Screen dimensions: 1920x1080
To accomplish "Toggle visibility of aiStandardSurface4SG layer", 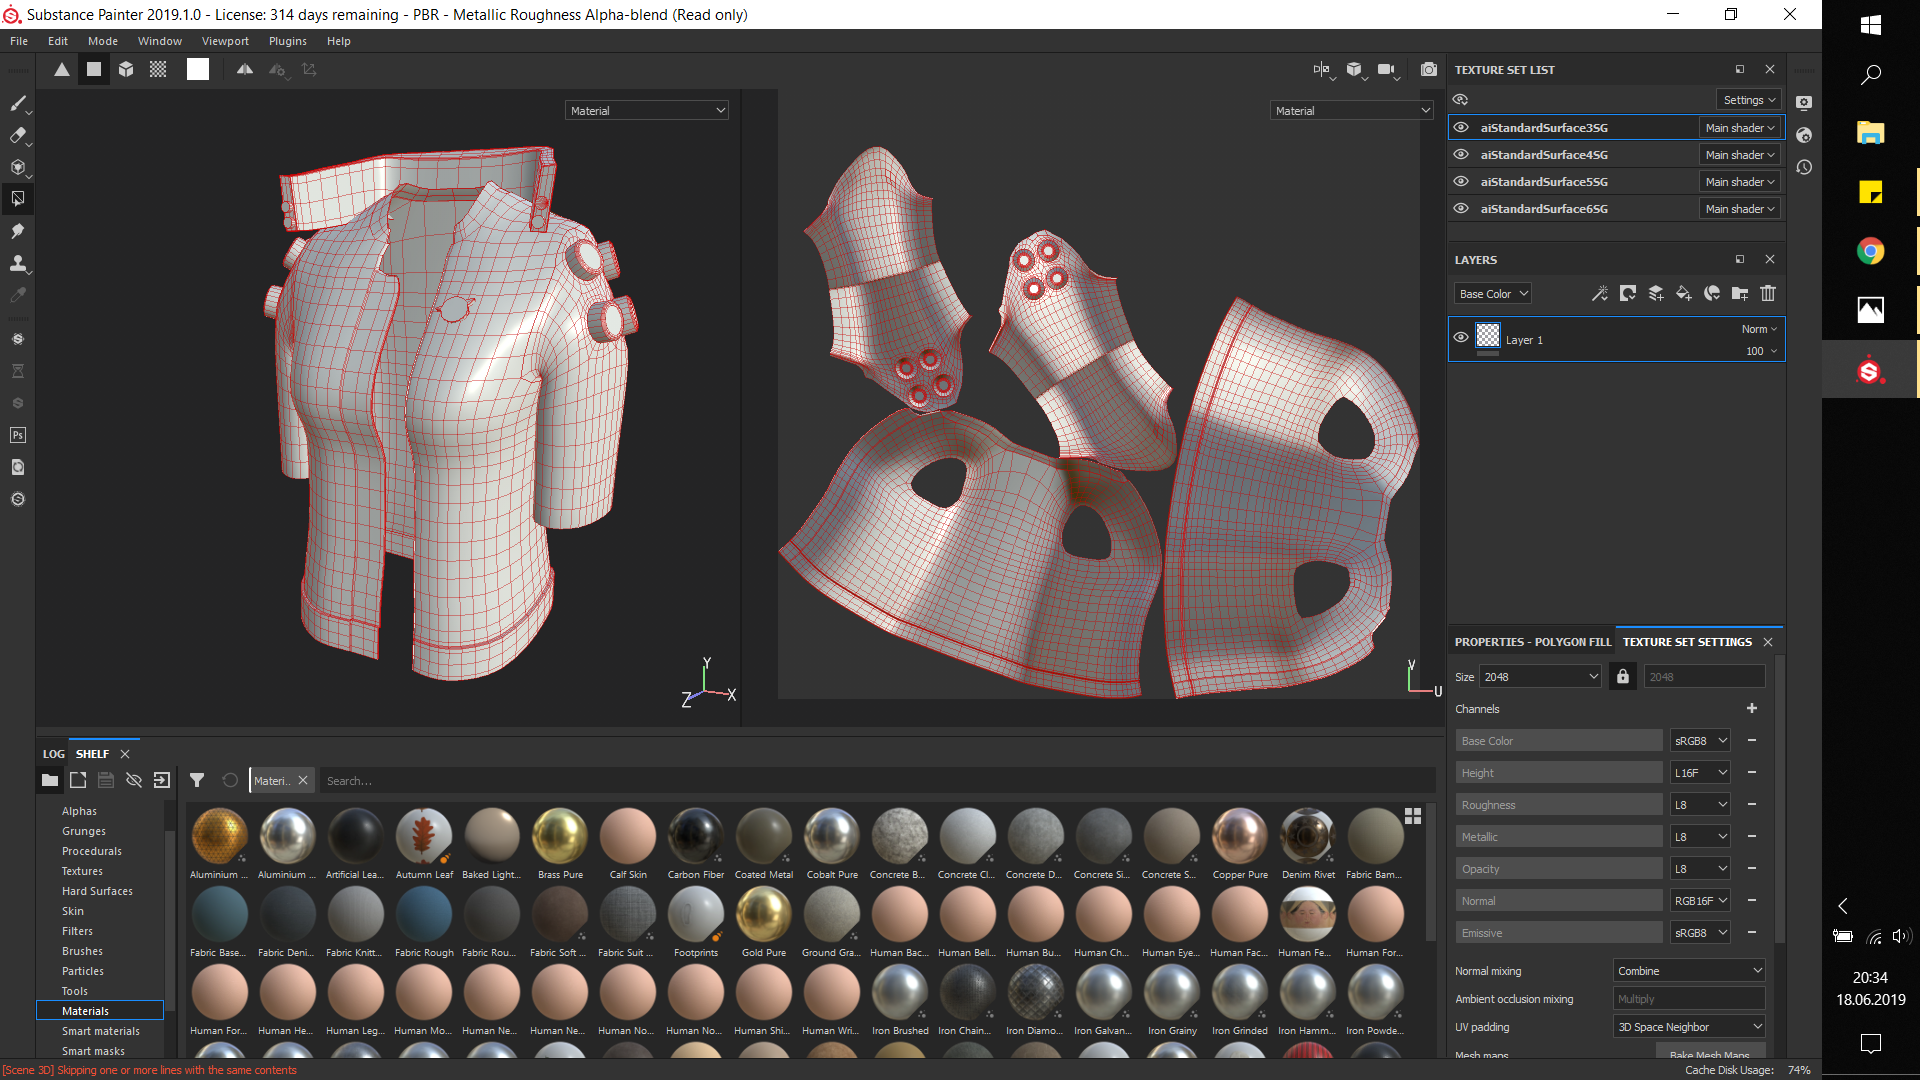I will click(1461, 154).
